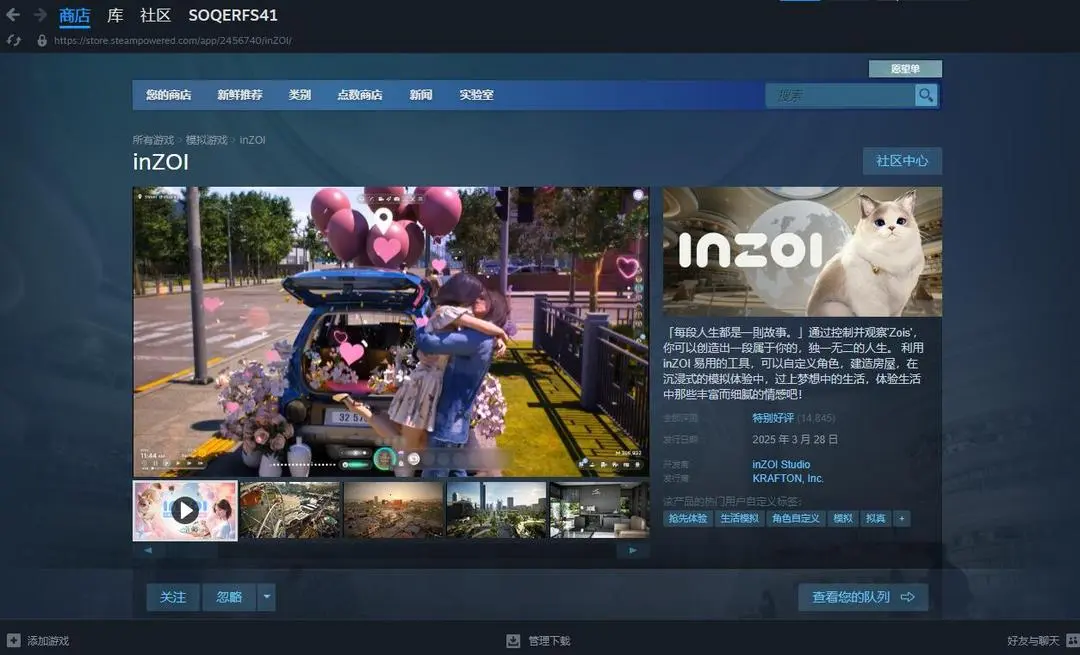This screenshot has height=655, width=1080.
Task: Open the 新鲜推荐 menu
Action: pyautogui.click(x=240, y=95)
